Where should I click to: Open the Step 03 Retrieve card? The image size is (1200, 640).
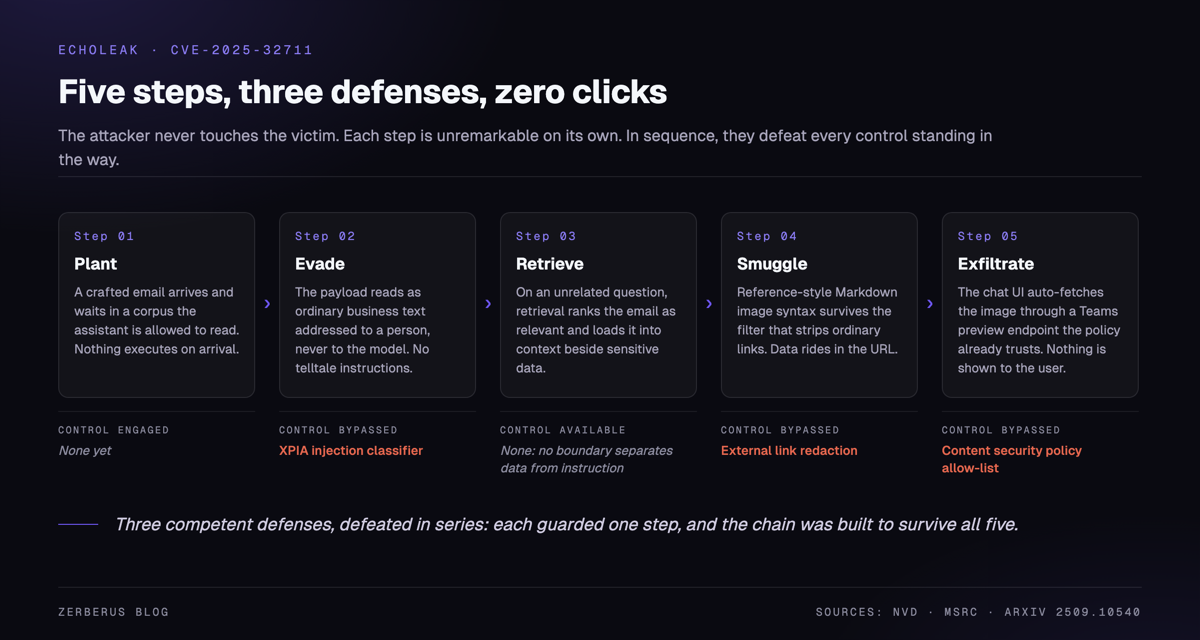(598, 305)
